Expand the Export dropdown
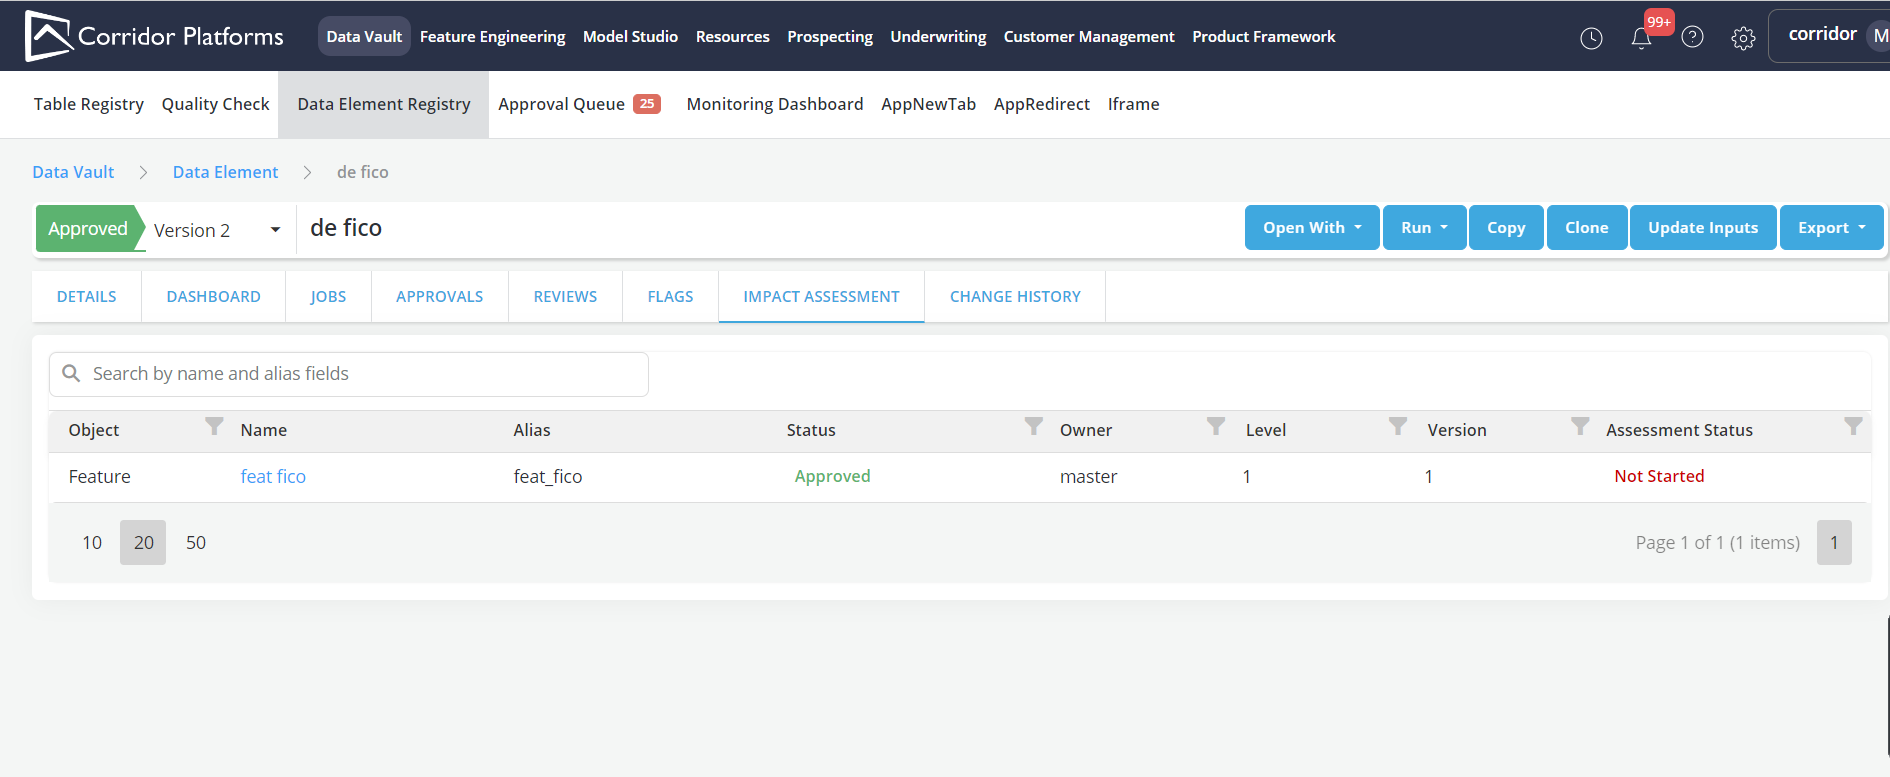This screenshot has width=1890, height=777. [1831, 228]
